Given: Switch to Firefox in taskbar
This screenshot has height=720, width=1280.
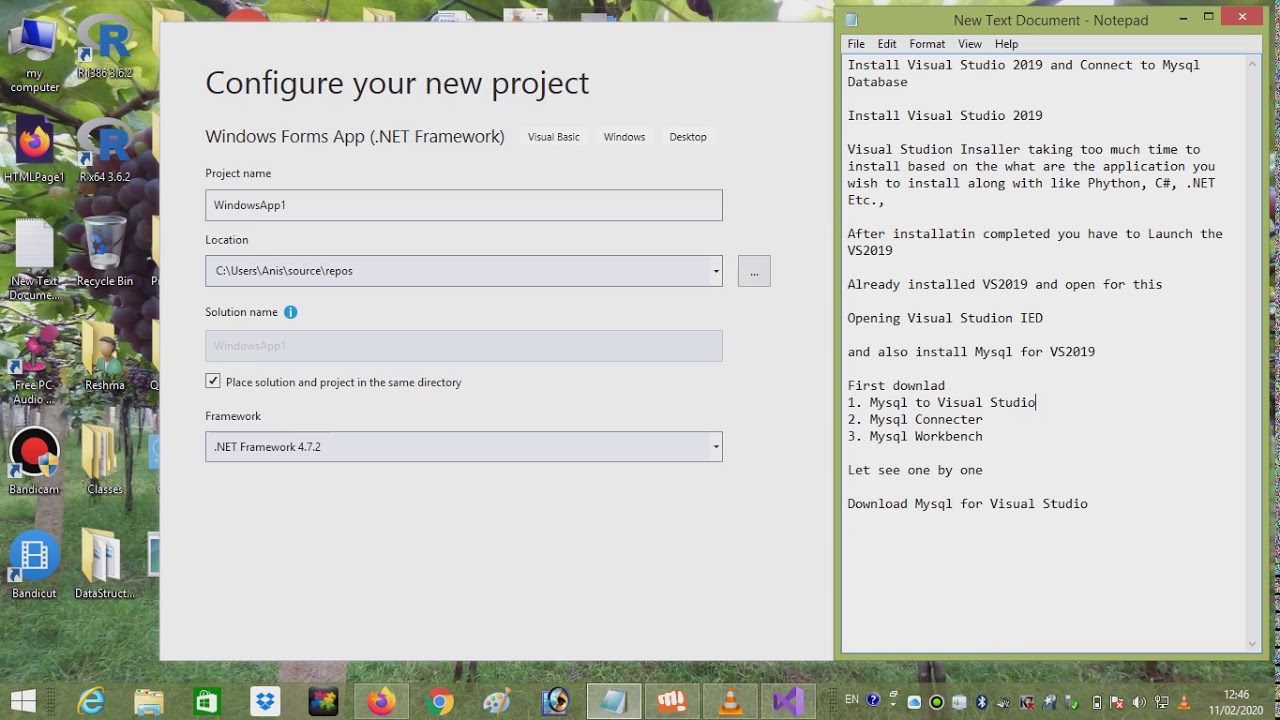Looking at the screenshot, I should [x=381, y=702].
